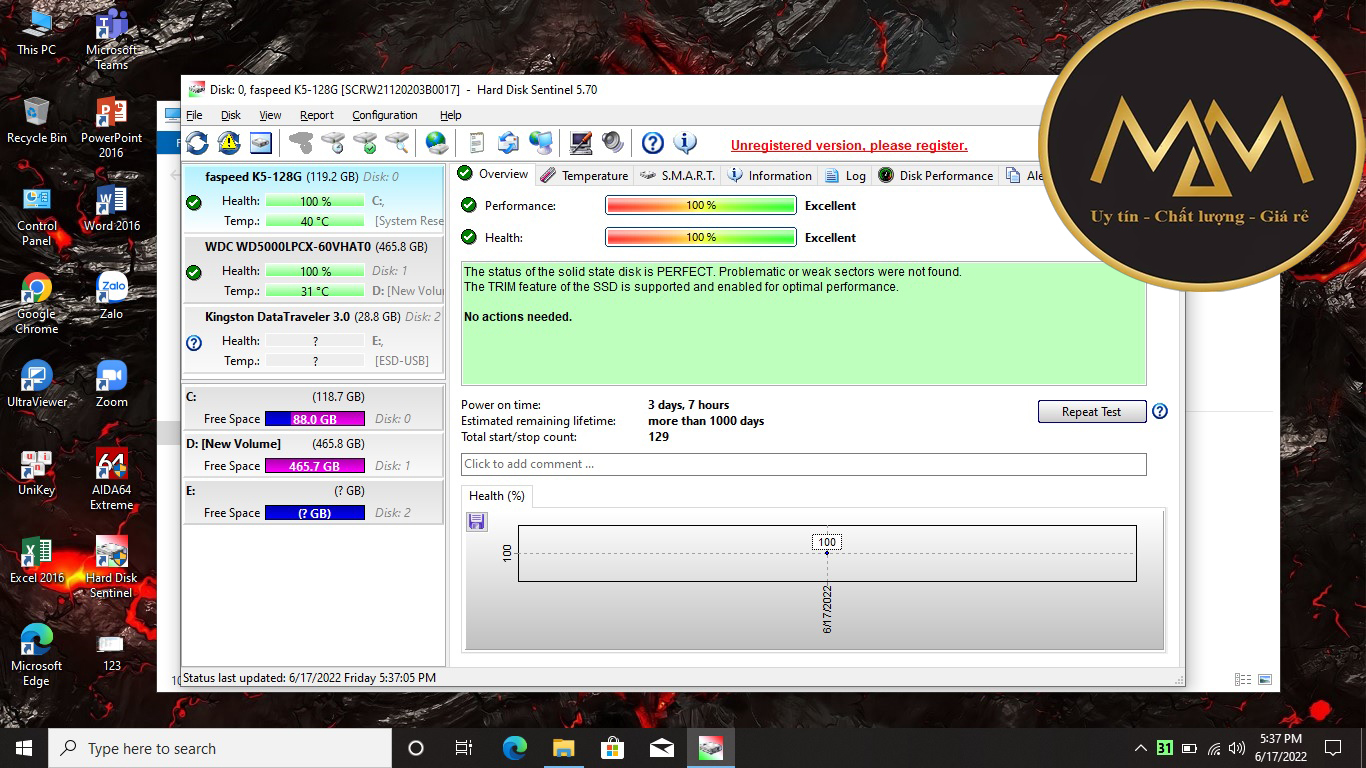1366x768 pixels.
Task: Click the comment input field
Action: [x=803, y=464]
